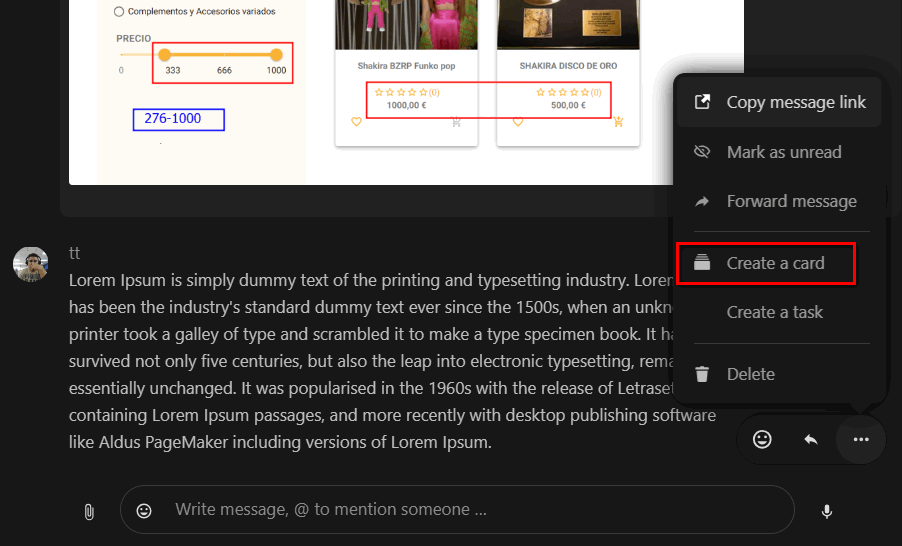Viewport: 902px width, 546px height.
Task: Click the 666 slider tick label
Action: (224, 70)
